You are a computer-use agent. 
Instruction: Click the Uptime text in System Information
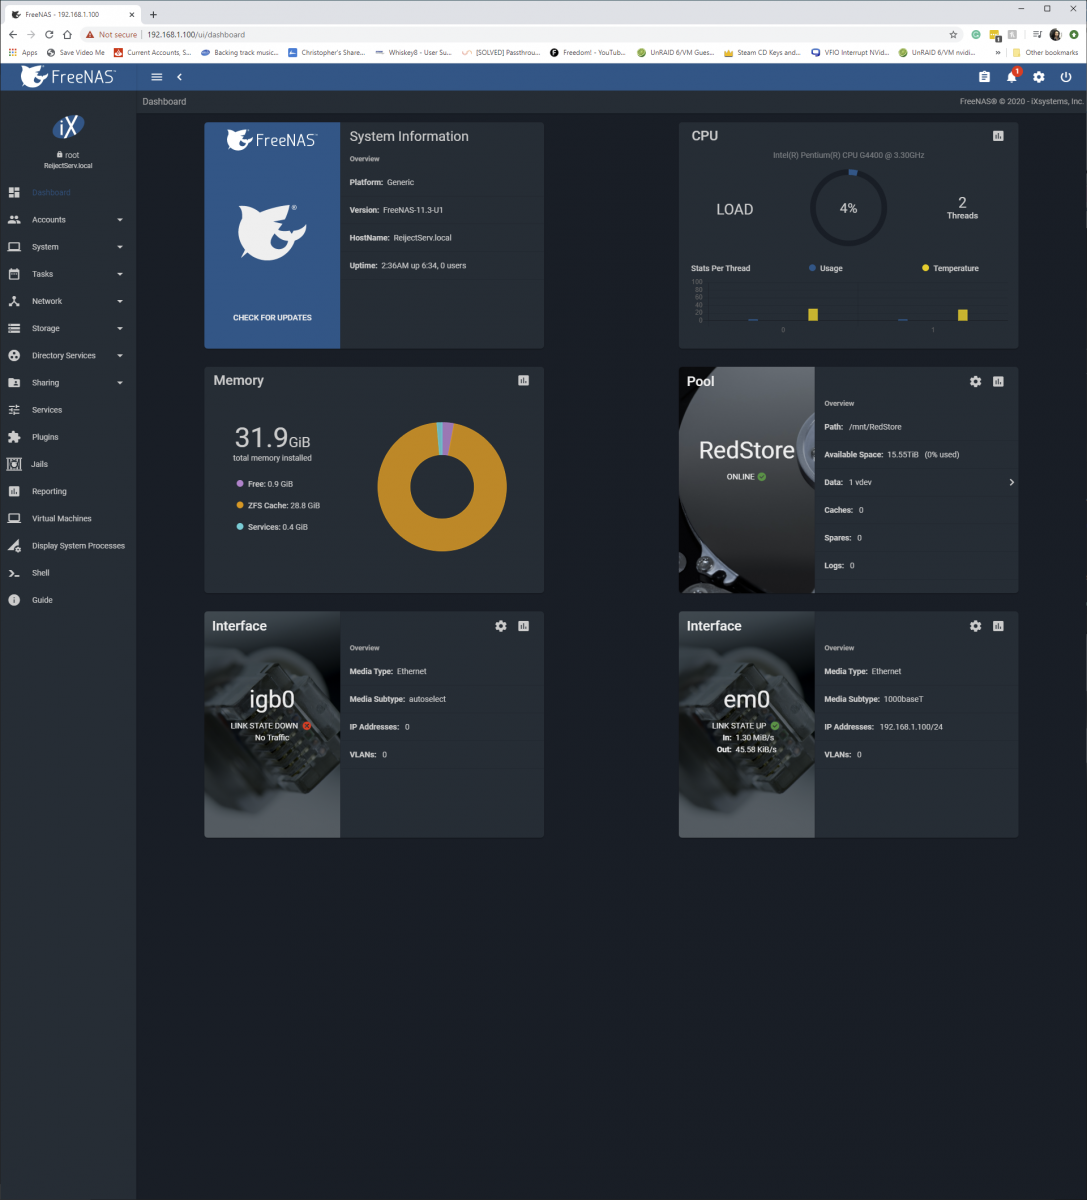[x=408, y=266]
